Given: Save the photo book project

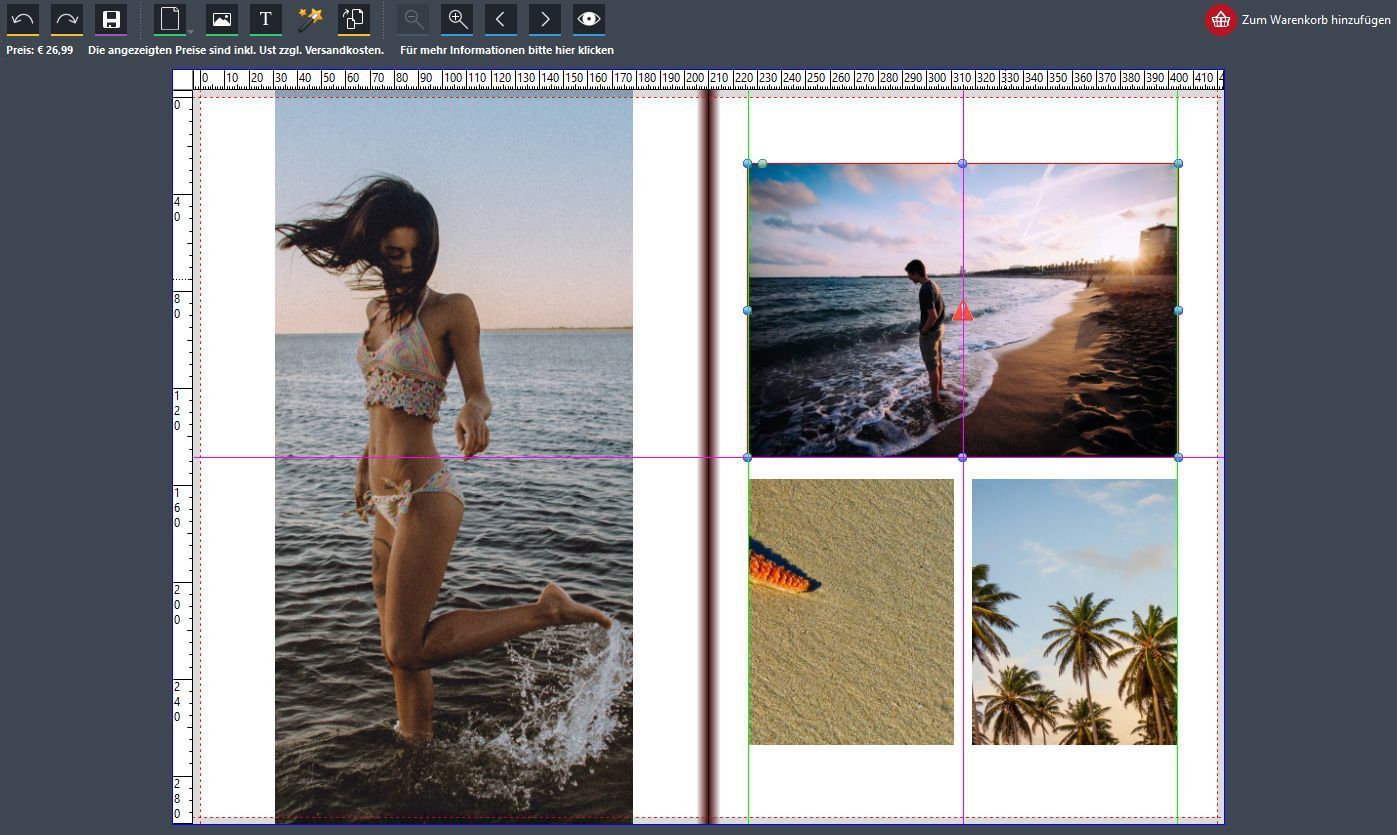Looking at the screenshot, I should (x=111, y=19).
